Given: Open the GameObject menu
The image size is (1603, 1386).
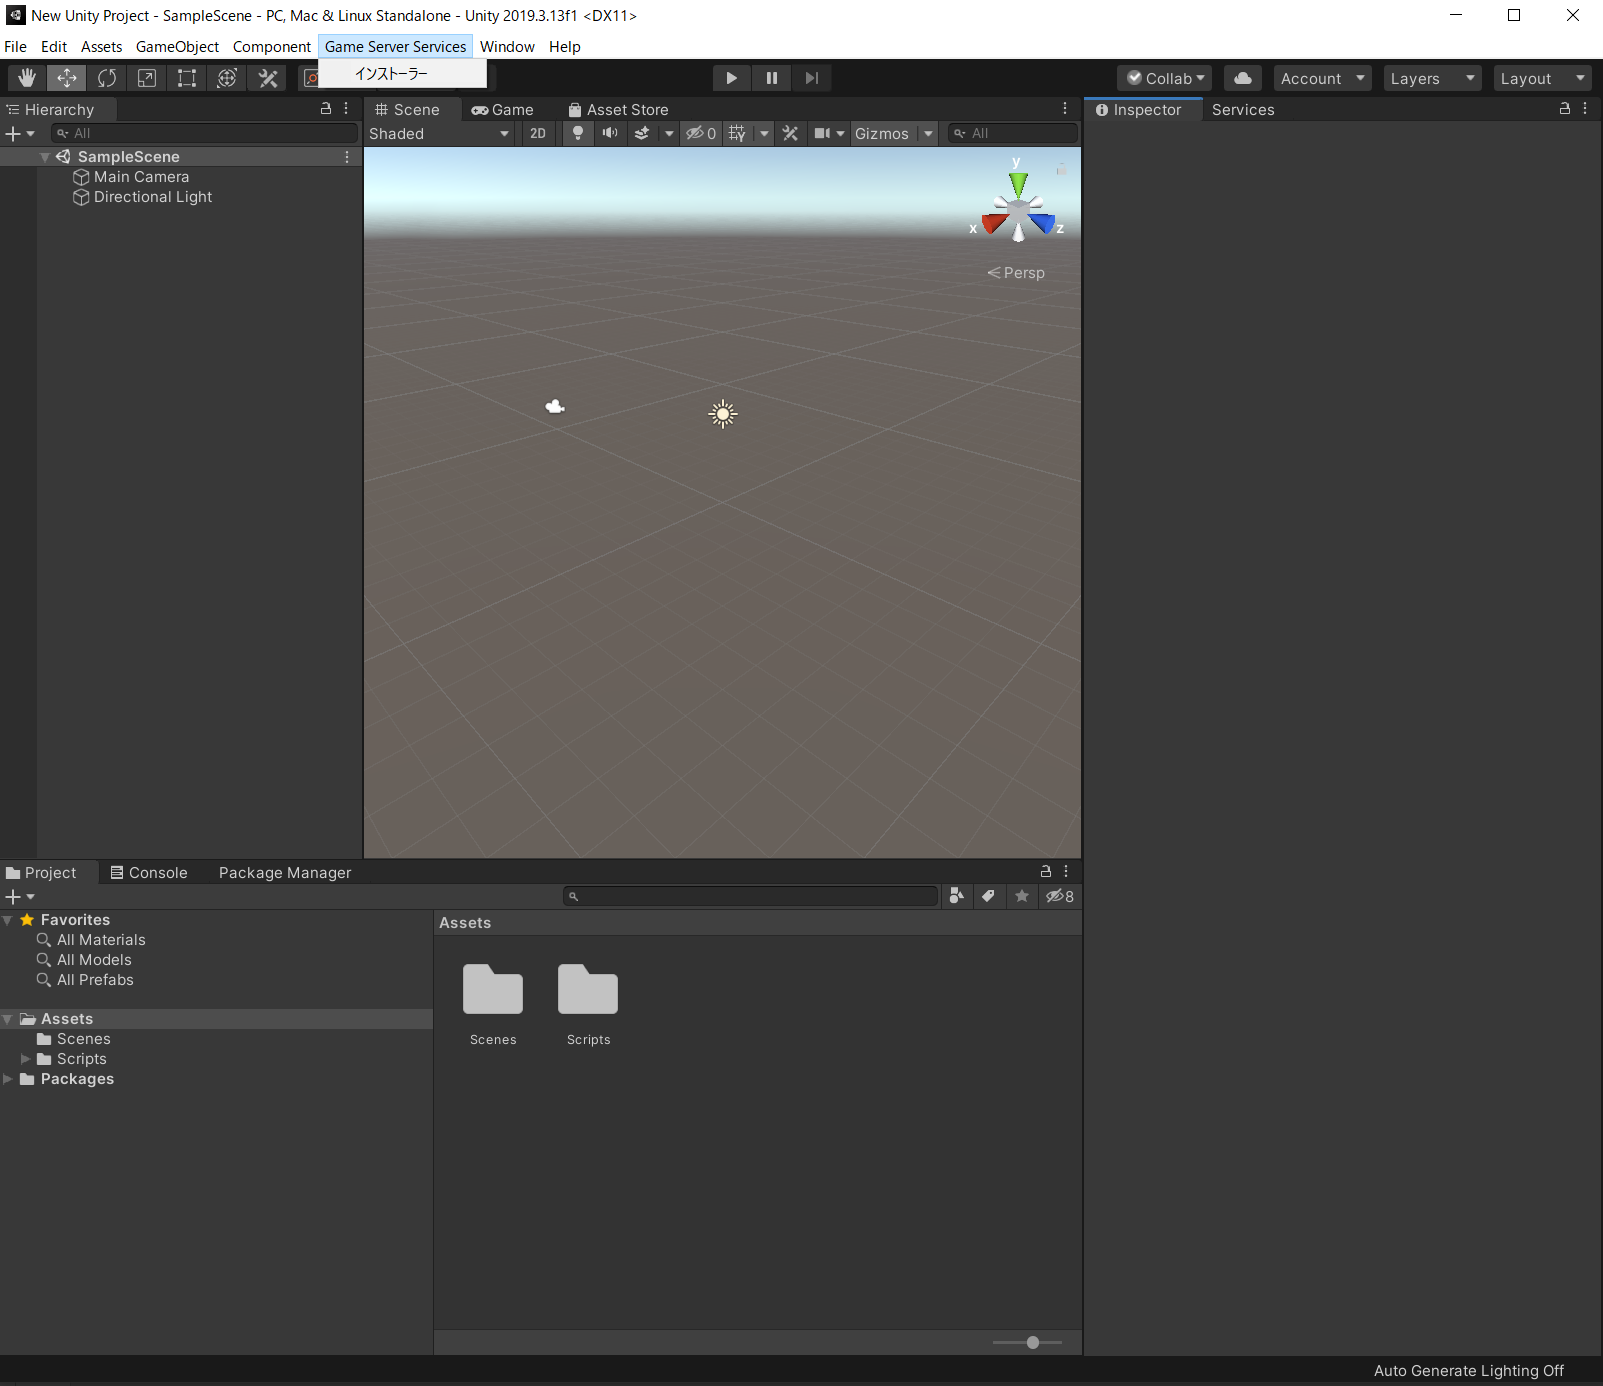Looking at the screenshot, I should click(x=177, y=46).
